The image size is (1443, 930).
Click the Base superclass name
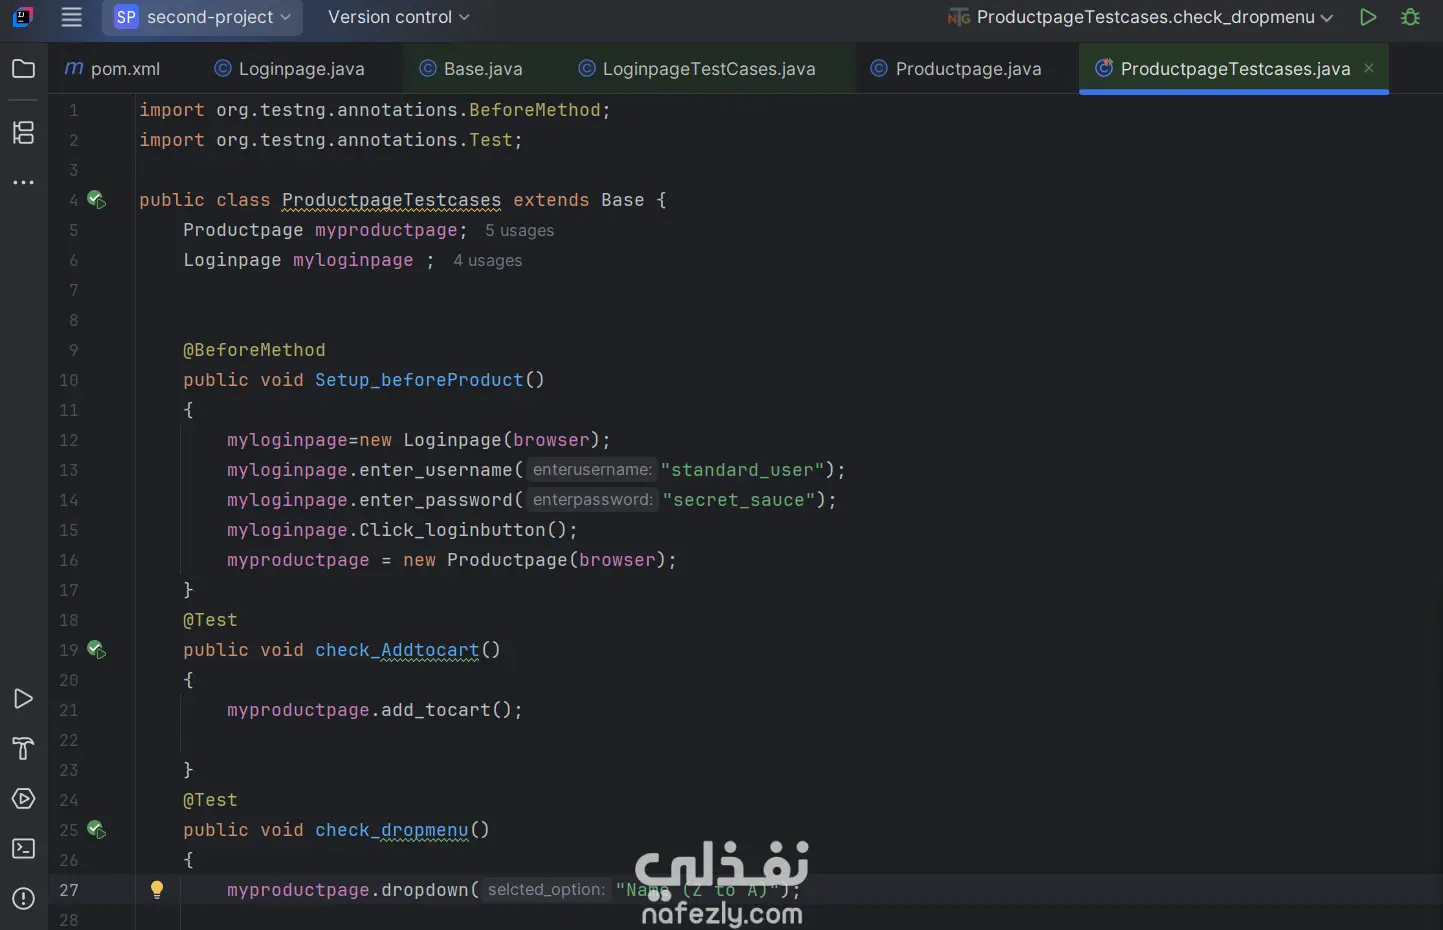tap(622, 200)
